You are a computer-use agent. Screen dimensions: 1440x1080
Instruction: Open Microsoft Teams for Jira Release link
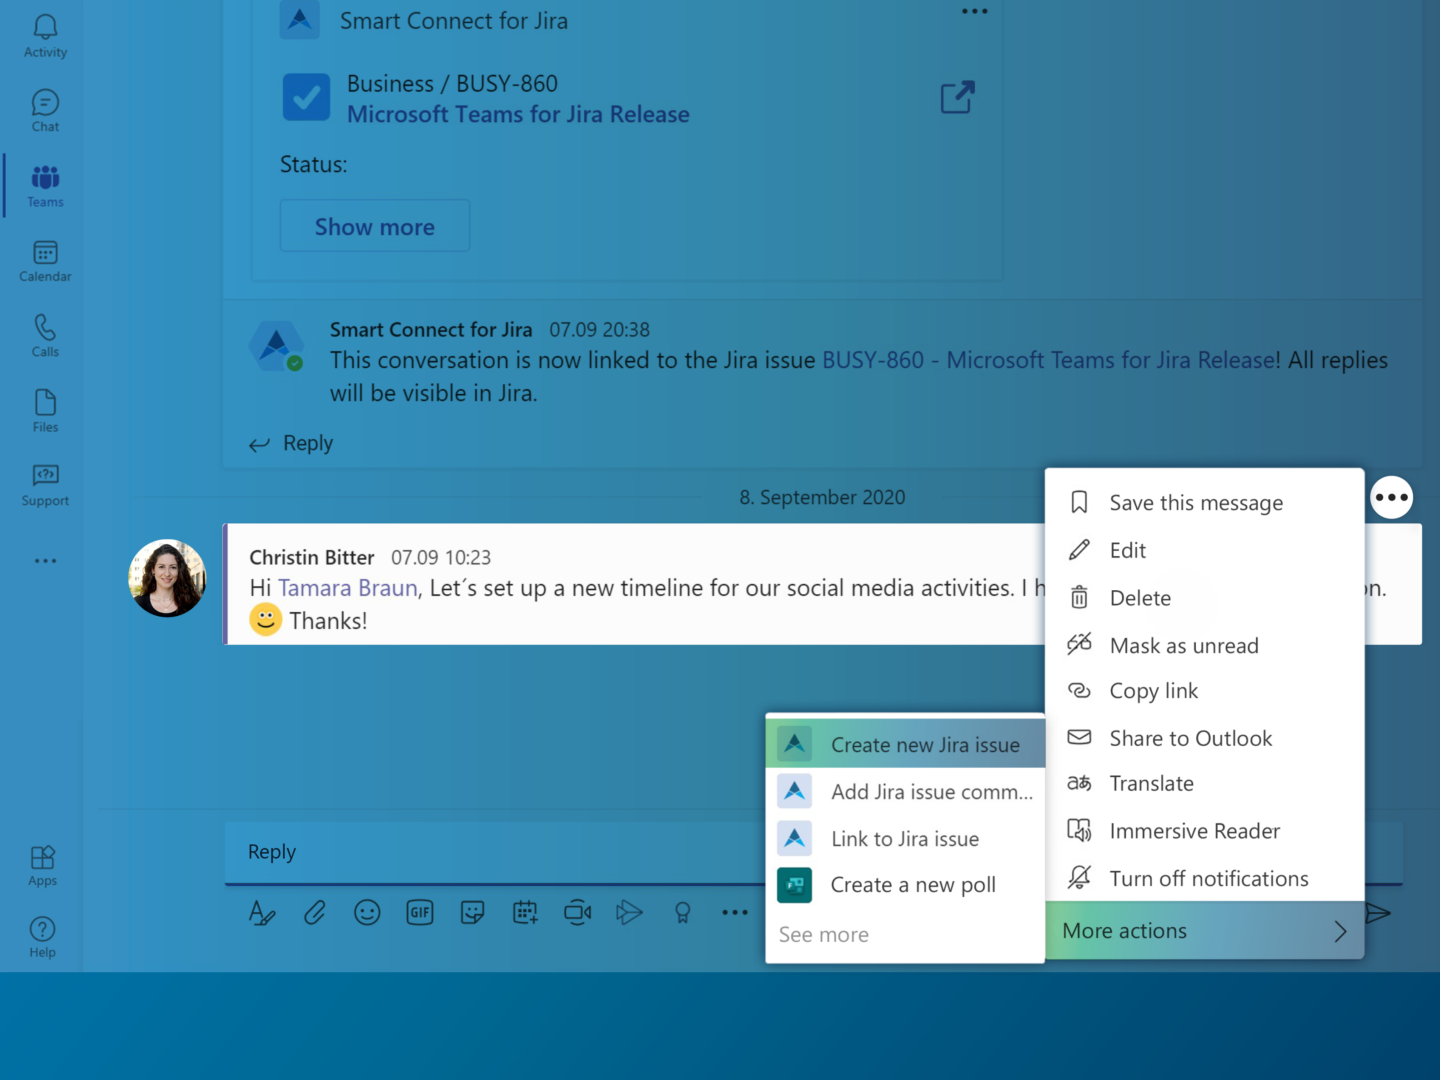[x=518, y=114]
